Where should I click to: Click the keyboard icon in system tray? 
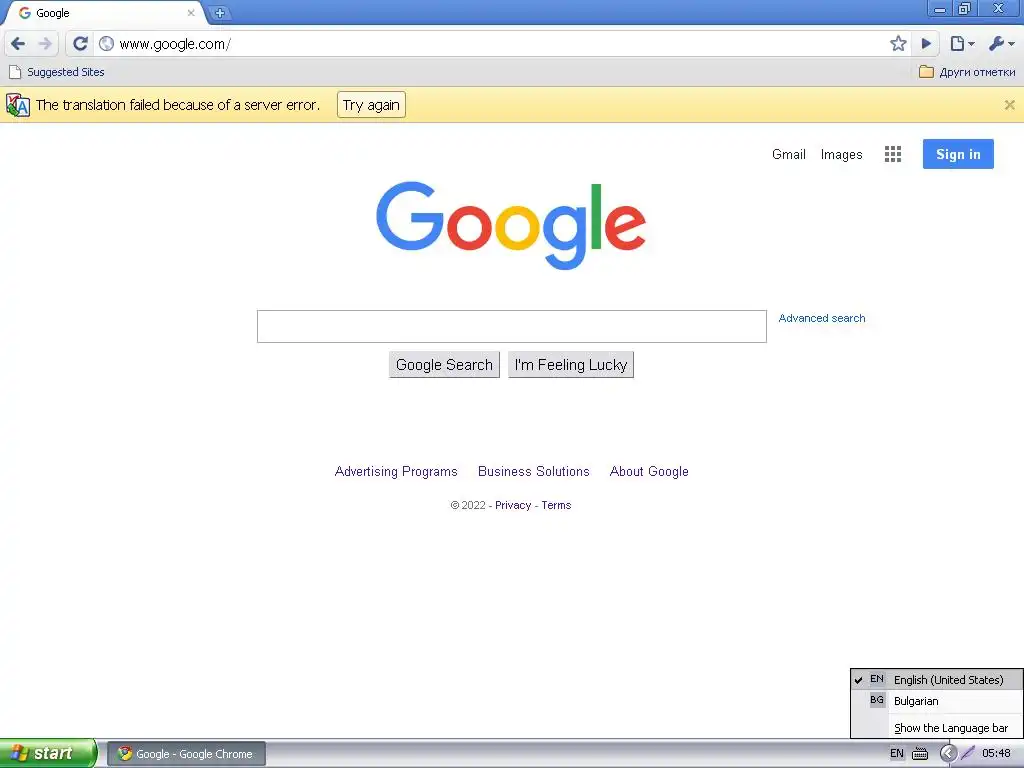(920, 754)
